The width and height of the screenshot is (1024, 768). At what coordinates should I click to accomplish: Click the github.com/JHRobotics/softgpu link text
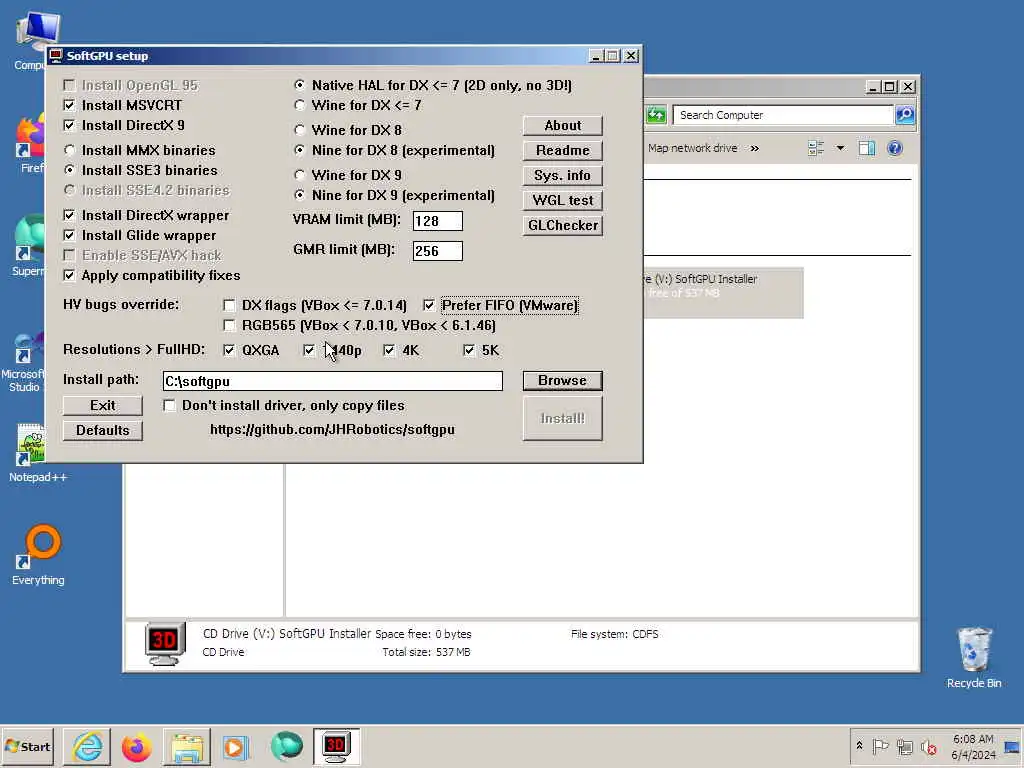tap(332, 430)
